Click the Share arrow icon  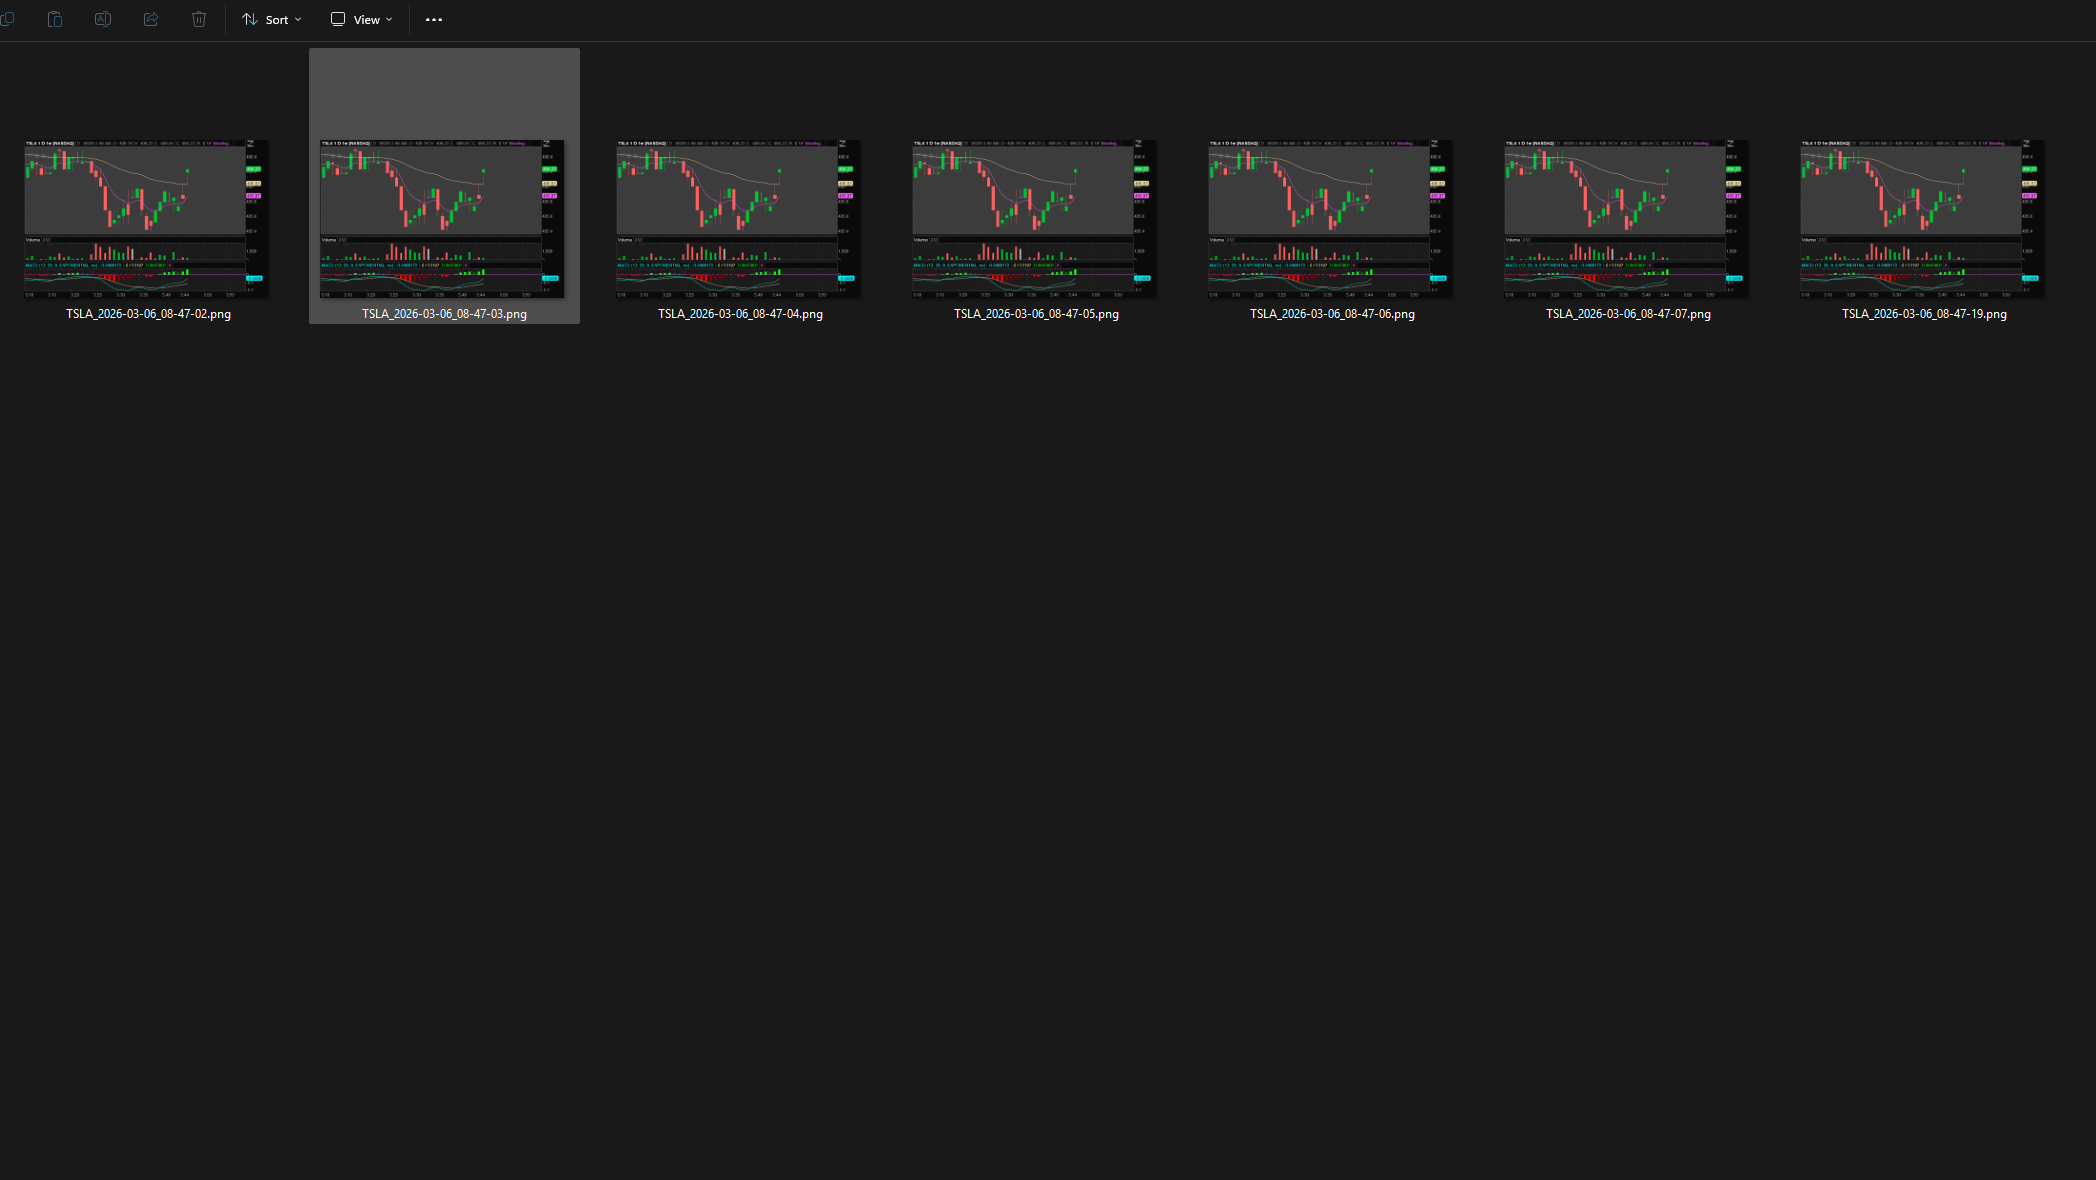[x=151, y=19]
